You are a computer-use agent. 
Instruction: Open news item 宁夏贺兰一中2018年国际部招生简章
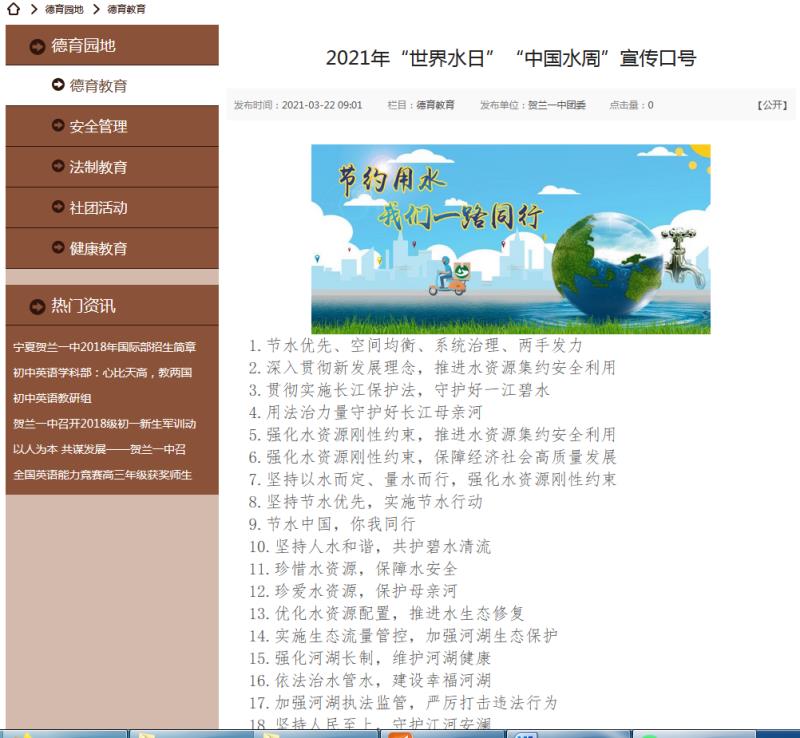click(104, 347)
